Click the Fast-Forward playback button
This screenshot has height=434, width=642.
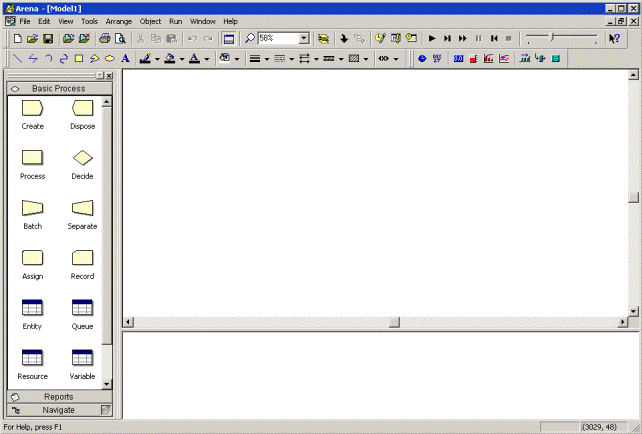pos(463,38)
